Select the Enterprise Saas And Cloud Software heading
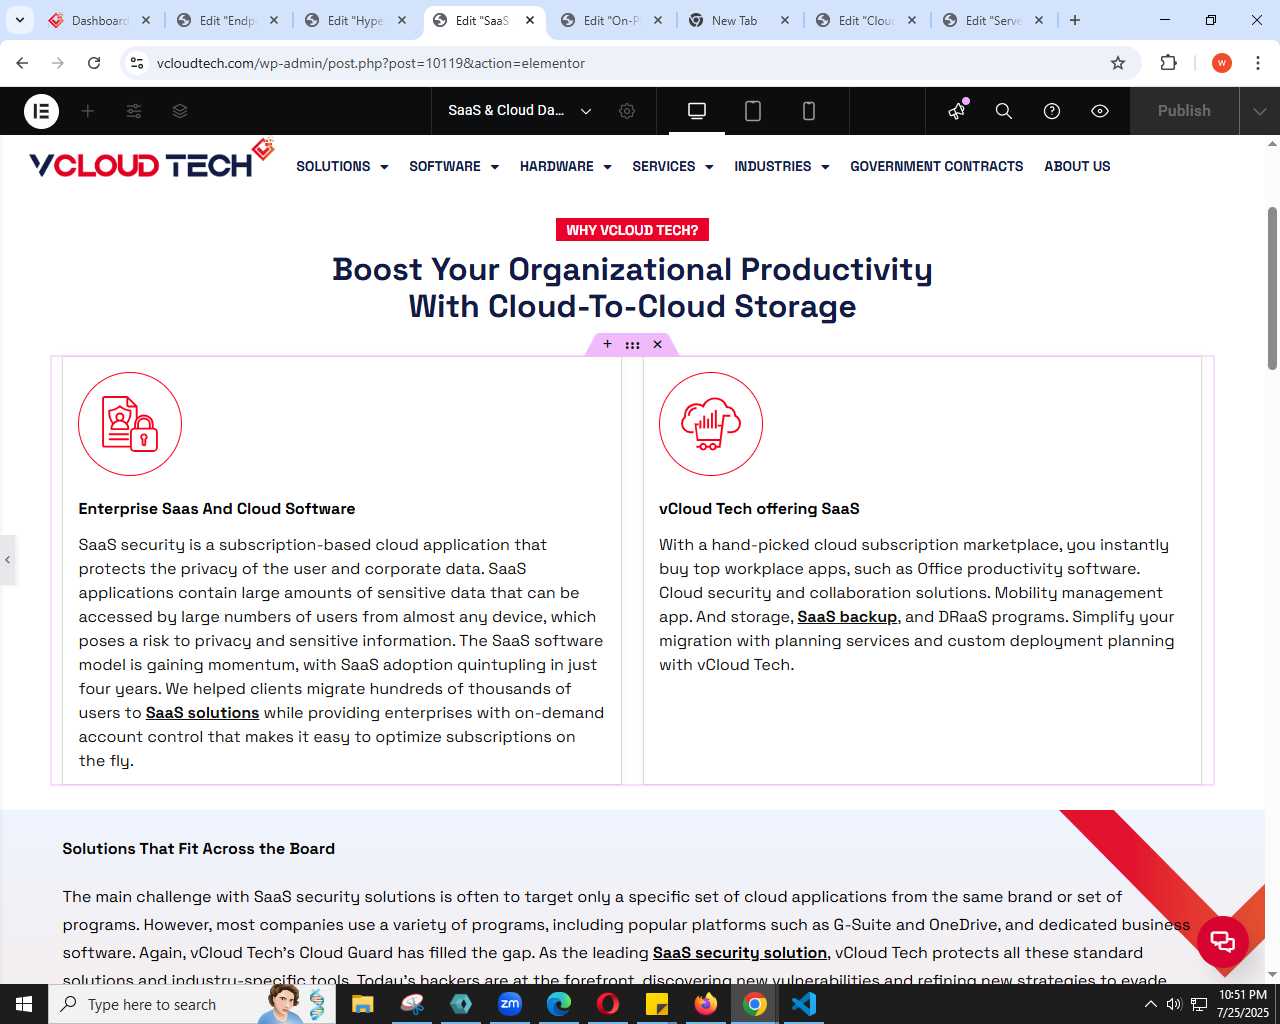 coord(217,509)
